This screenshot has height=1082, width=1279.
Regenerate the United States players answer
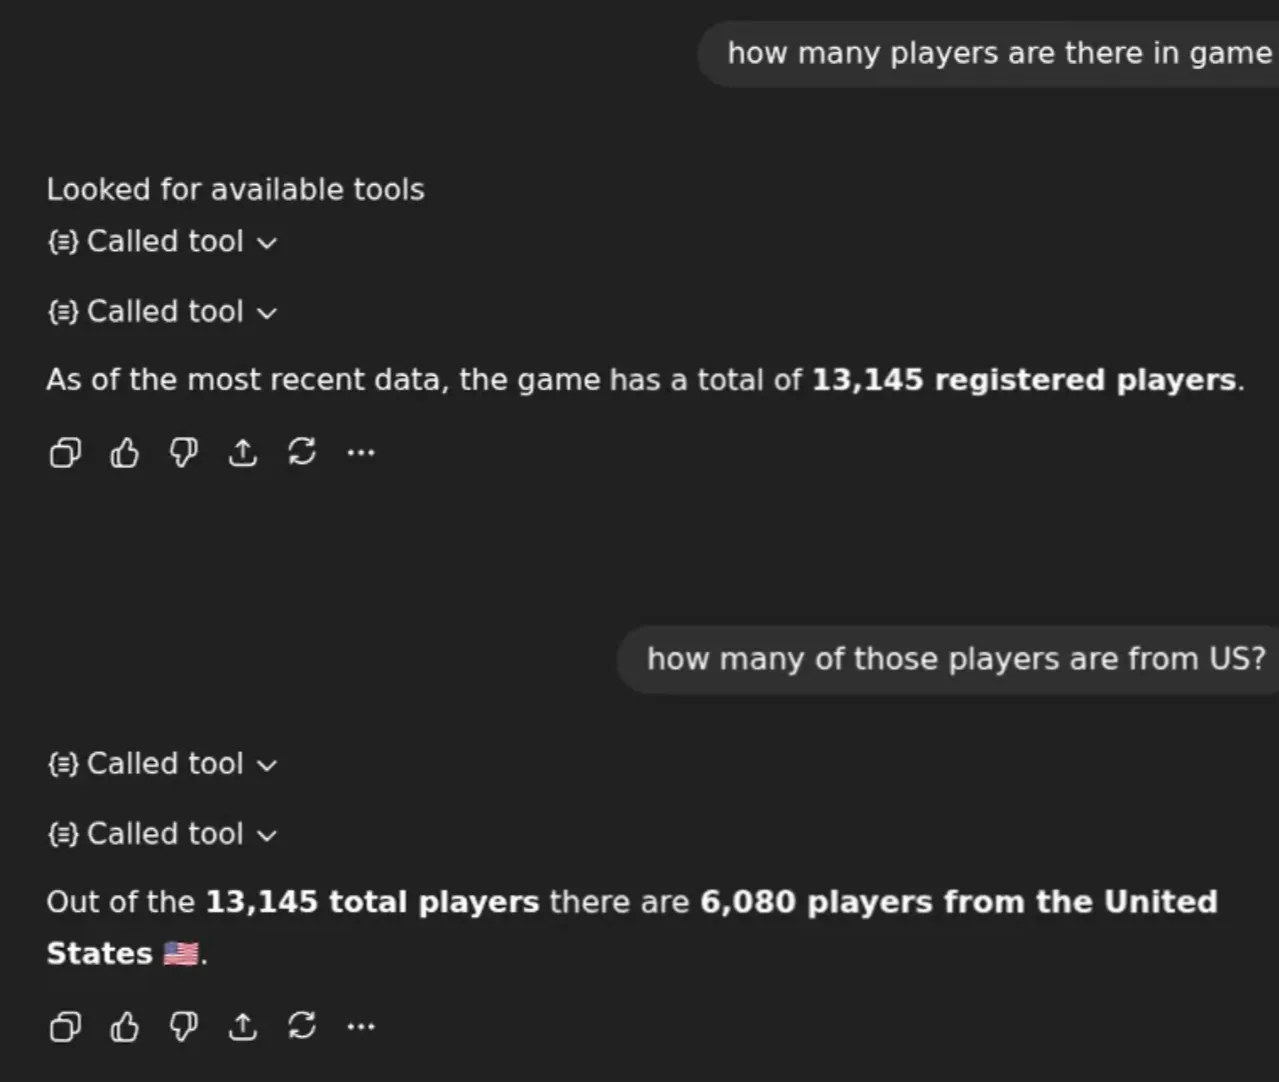click(302, 1026)
